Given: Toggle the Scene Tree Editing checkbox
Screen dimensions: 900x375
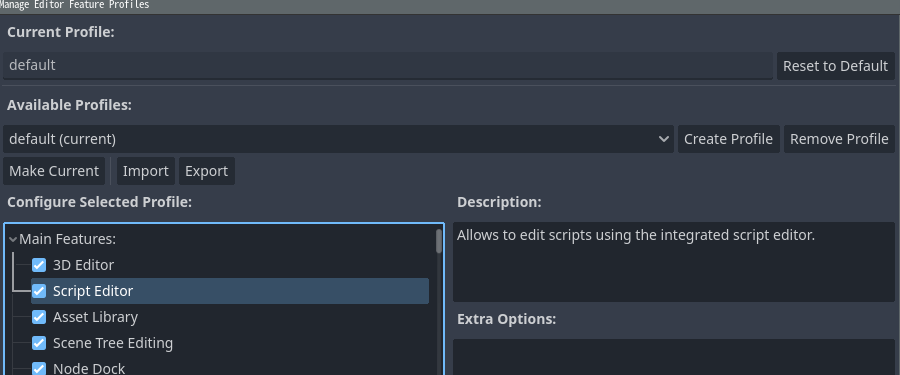Looking at the screenshot, I should point(38,343).
